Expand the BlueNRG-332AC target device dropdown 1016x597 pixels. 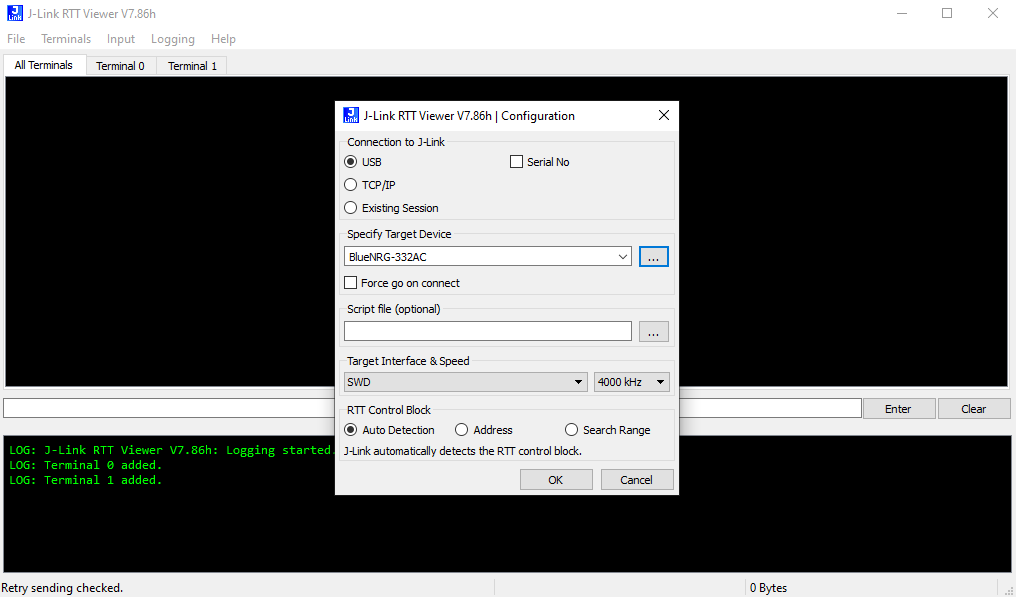(623, 257)
